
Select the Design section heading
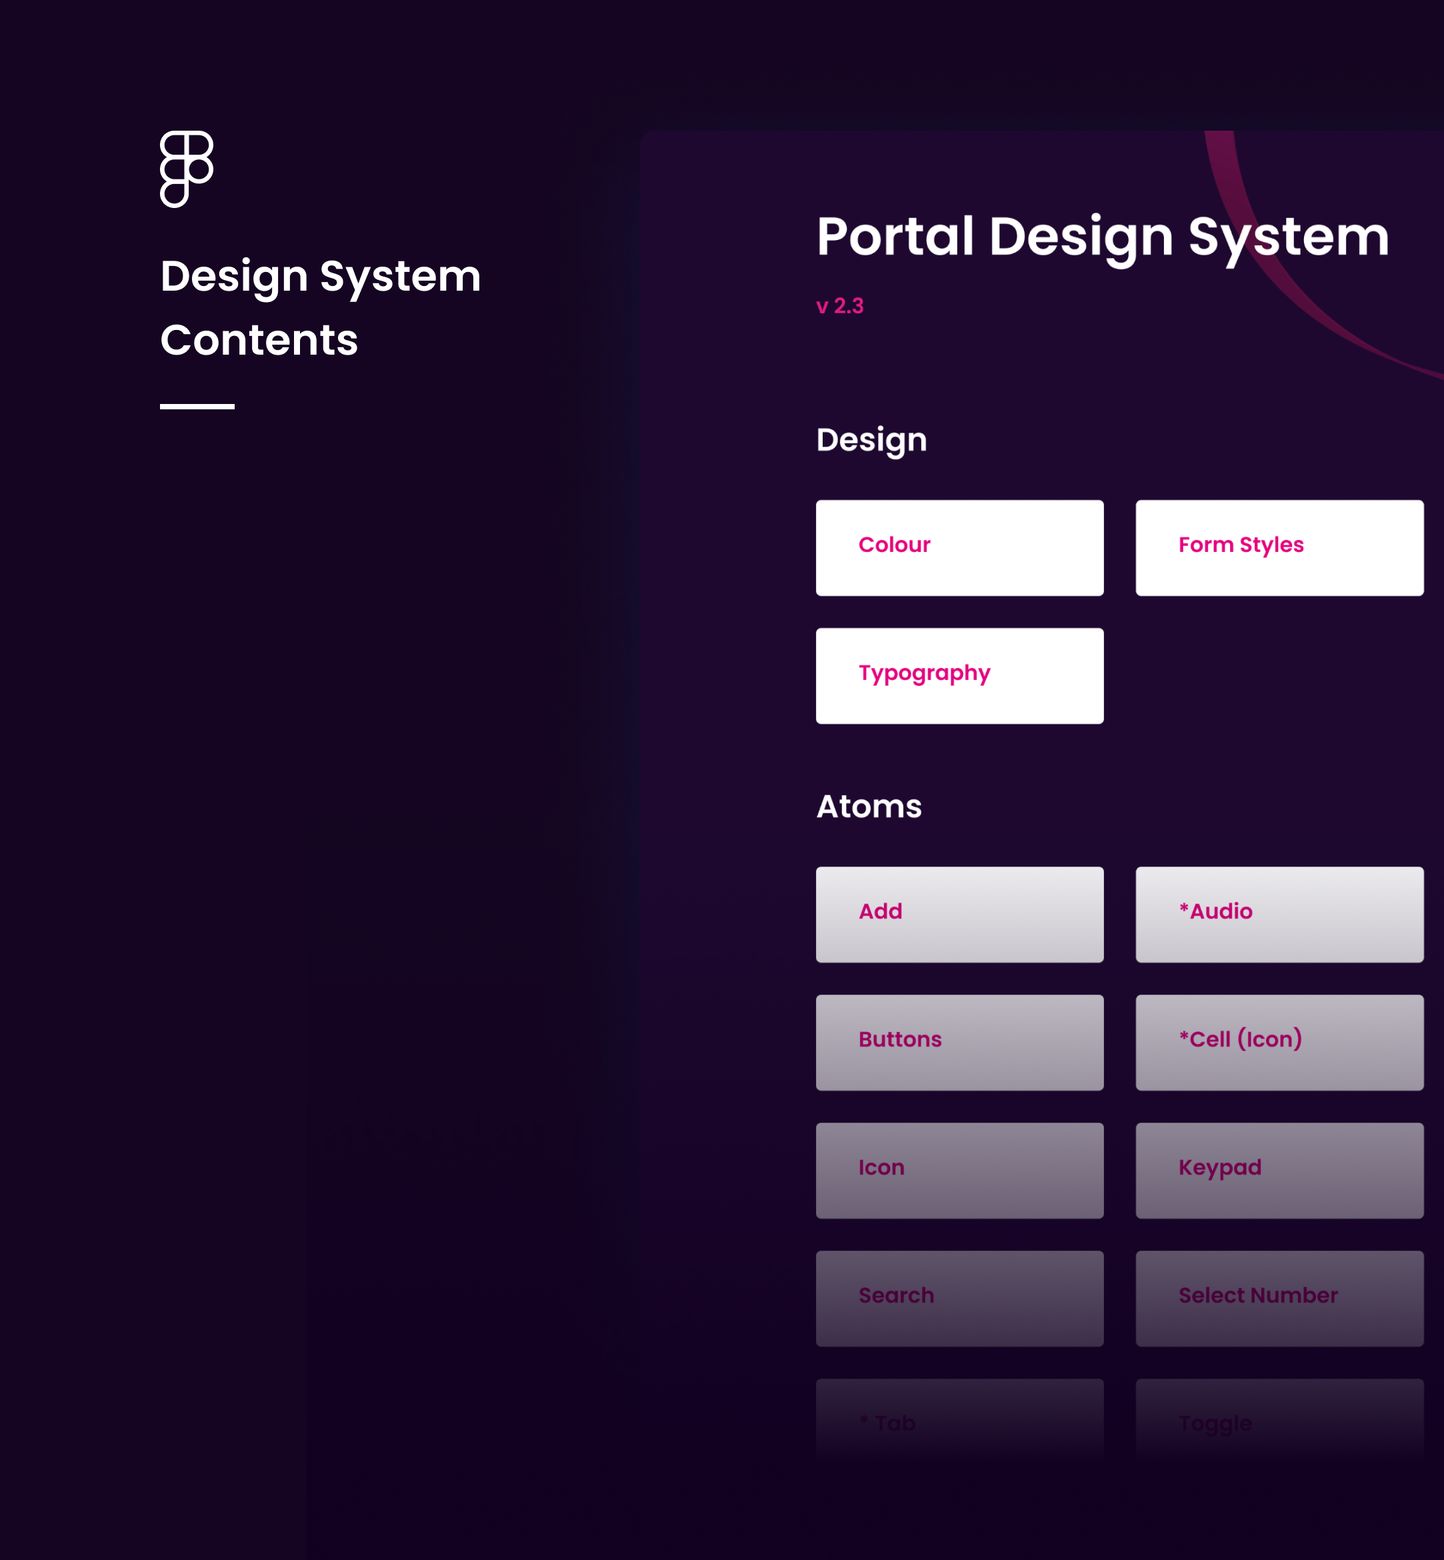coord(871,439)
